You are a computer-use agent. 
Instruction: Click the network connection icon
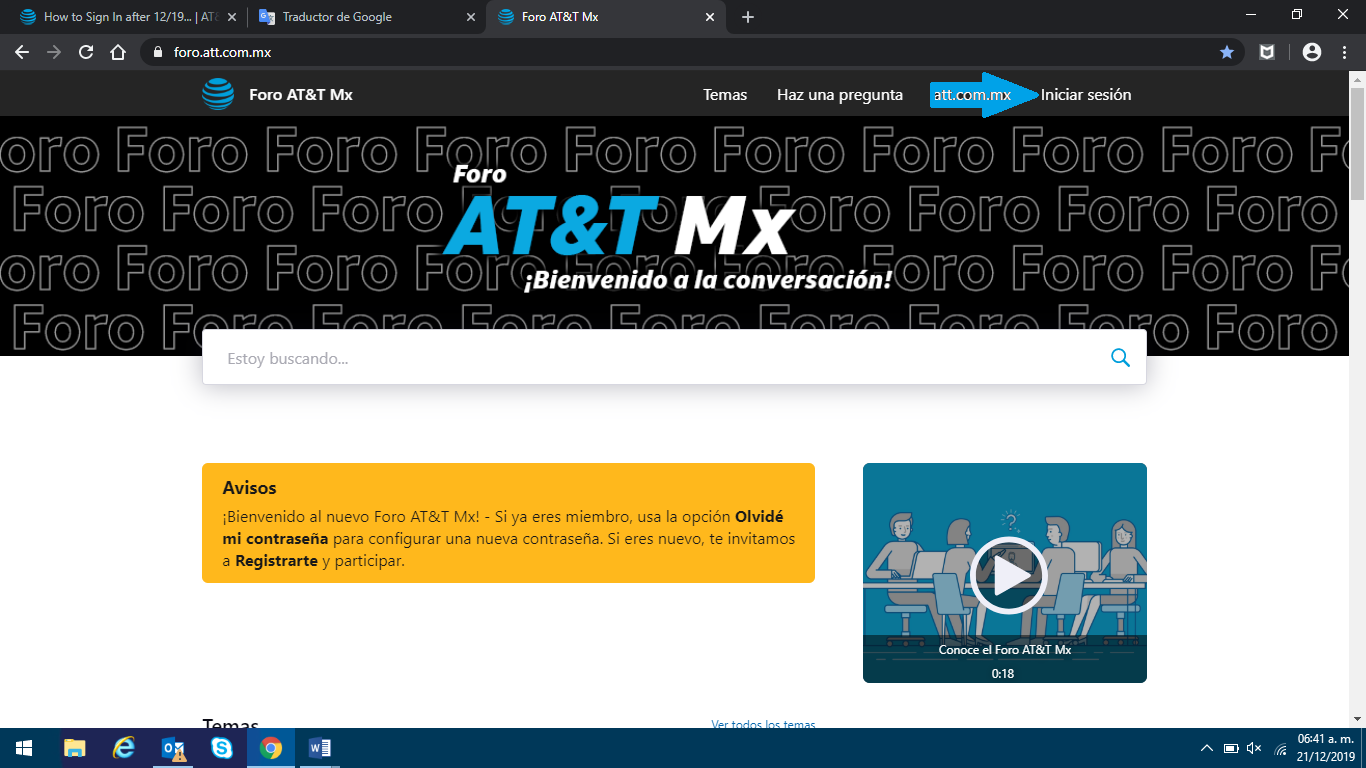(1280, 749)
